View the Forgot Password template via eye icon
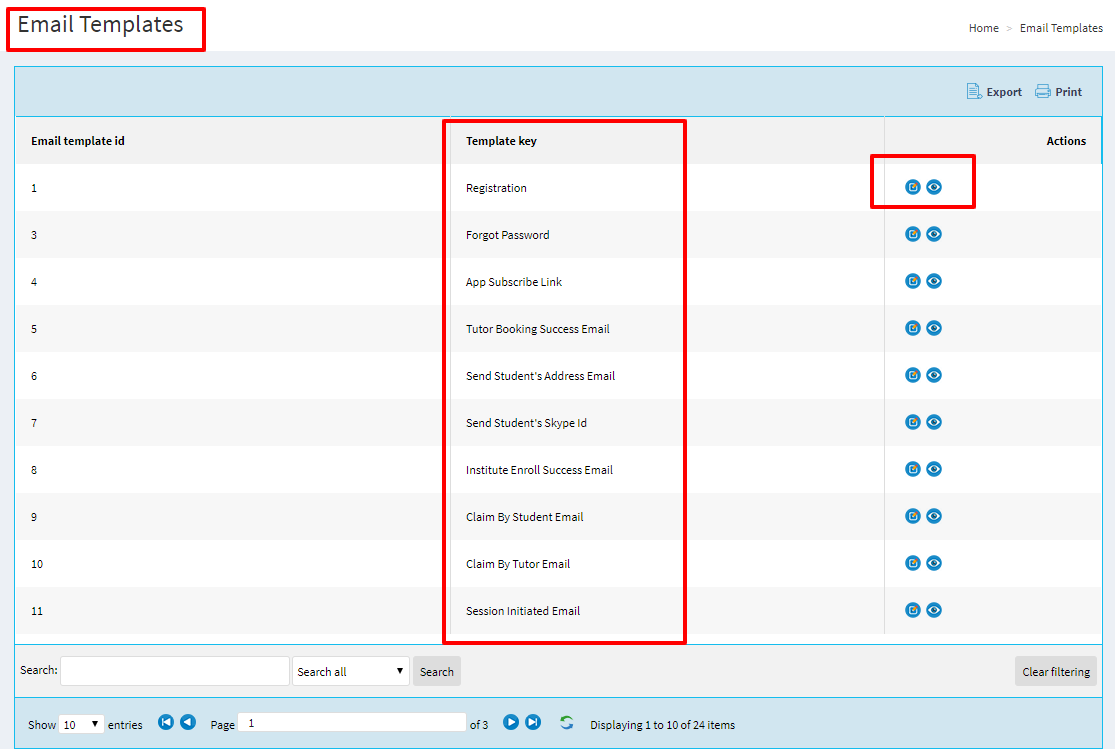Viewport: 1115px width, 749px height. pyautogui.click(x=934, y=234)
